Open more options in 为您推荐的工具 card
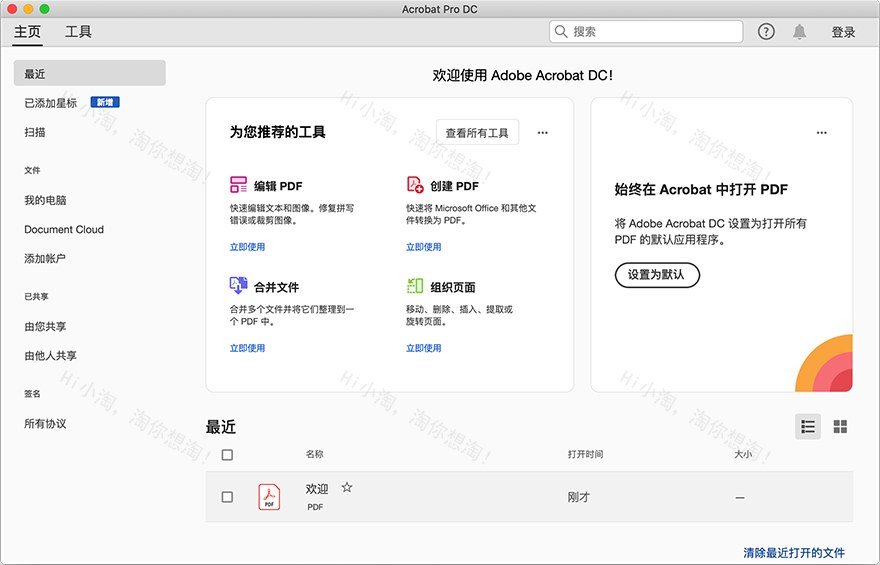This screenshot has height=565, width=880. pos(542,132)
